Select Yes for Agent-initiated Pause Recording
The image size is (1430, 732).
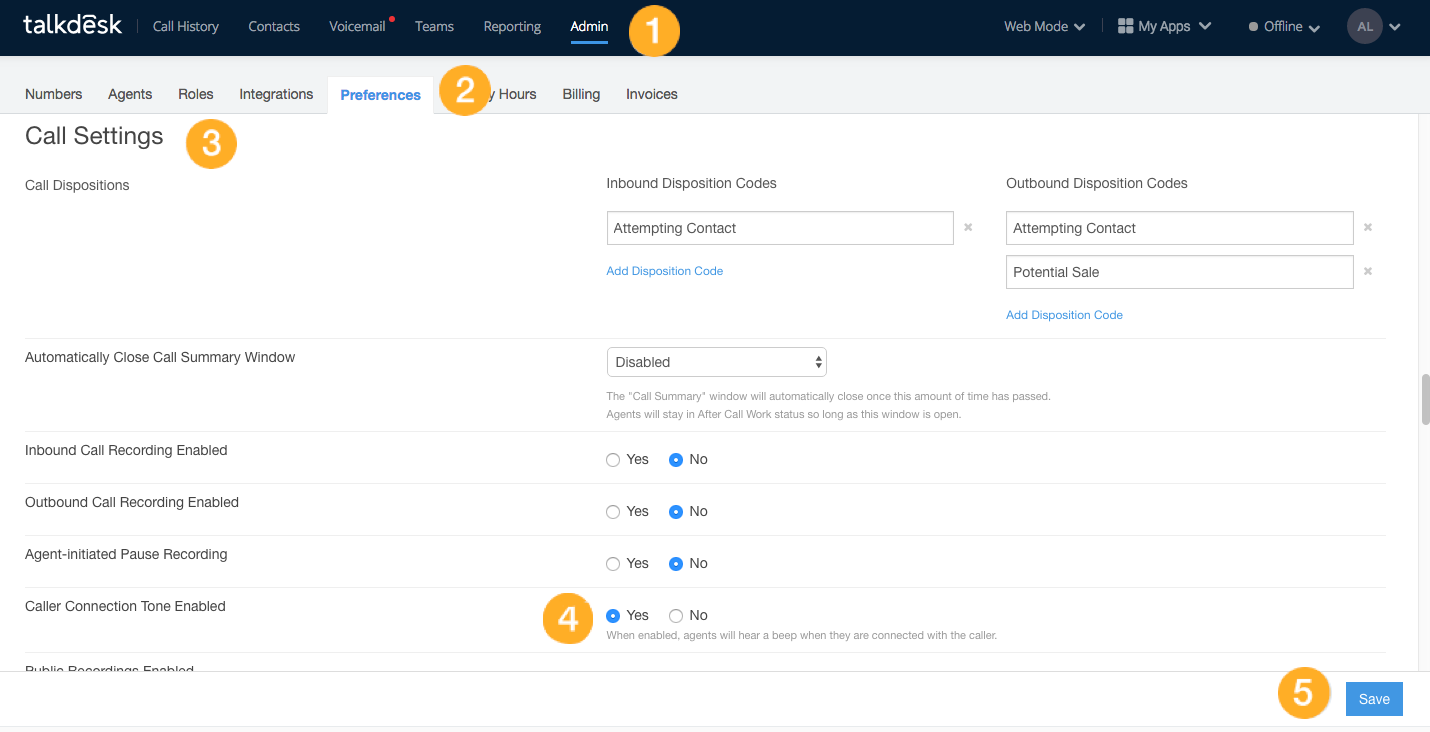[x=613, y=564]
